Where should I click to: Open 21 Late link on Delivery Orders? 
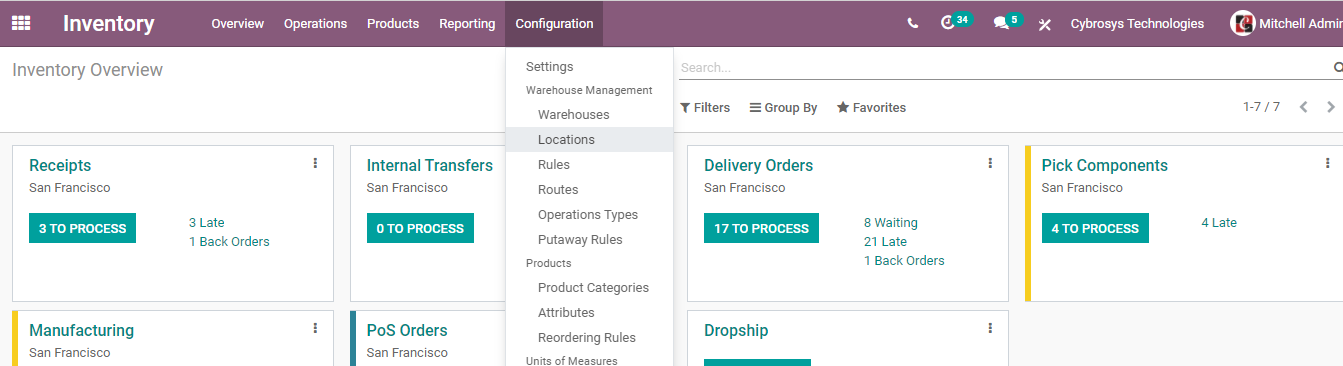pyautogui.click(x=886, y=242)
